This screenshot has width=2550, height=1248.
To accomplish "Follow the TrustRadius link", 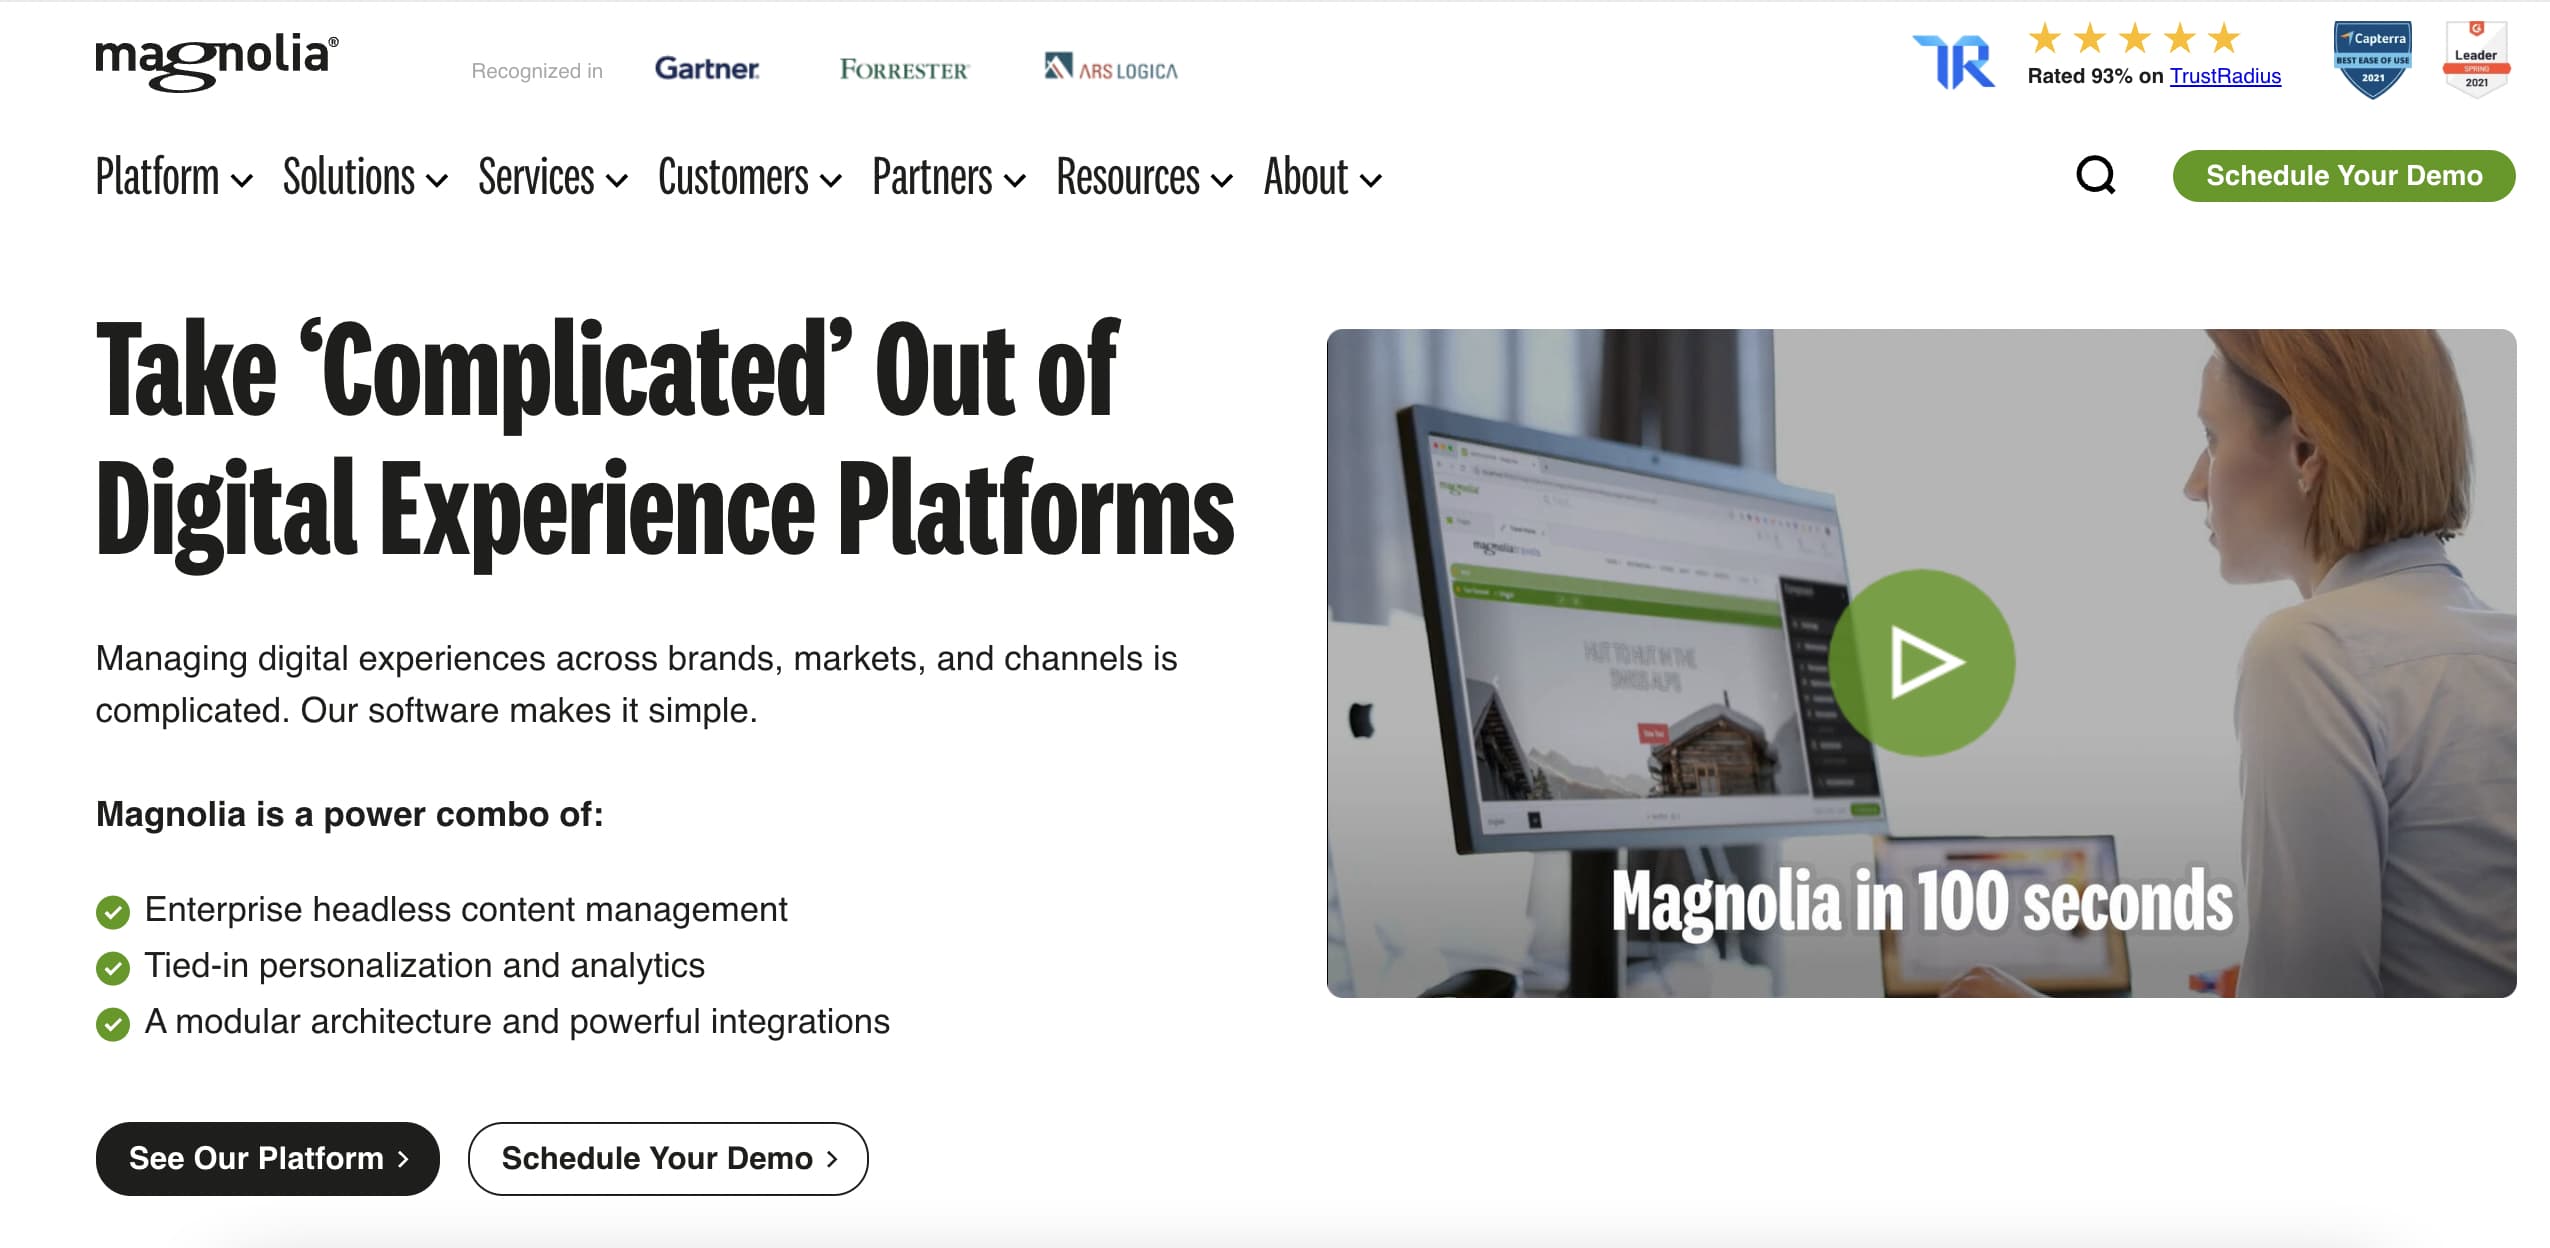I will pos(2225,76).
